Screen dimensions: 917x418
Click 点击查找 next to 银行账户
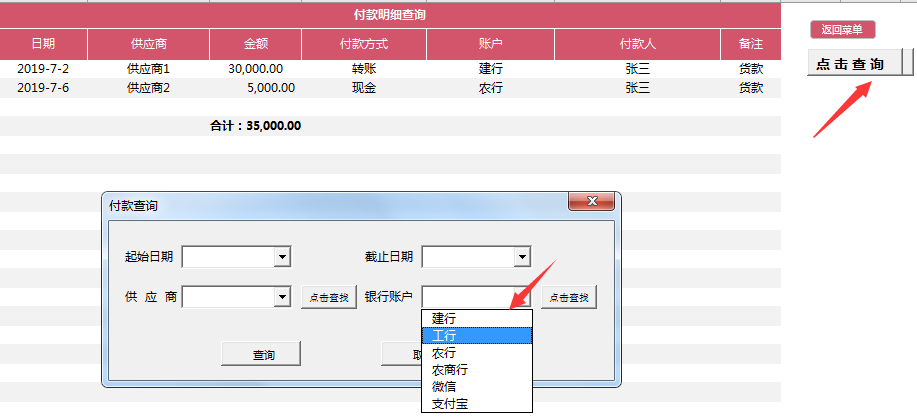[569, 297]
